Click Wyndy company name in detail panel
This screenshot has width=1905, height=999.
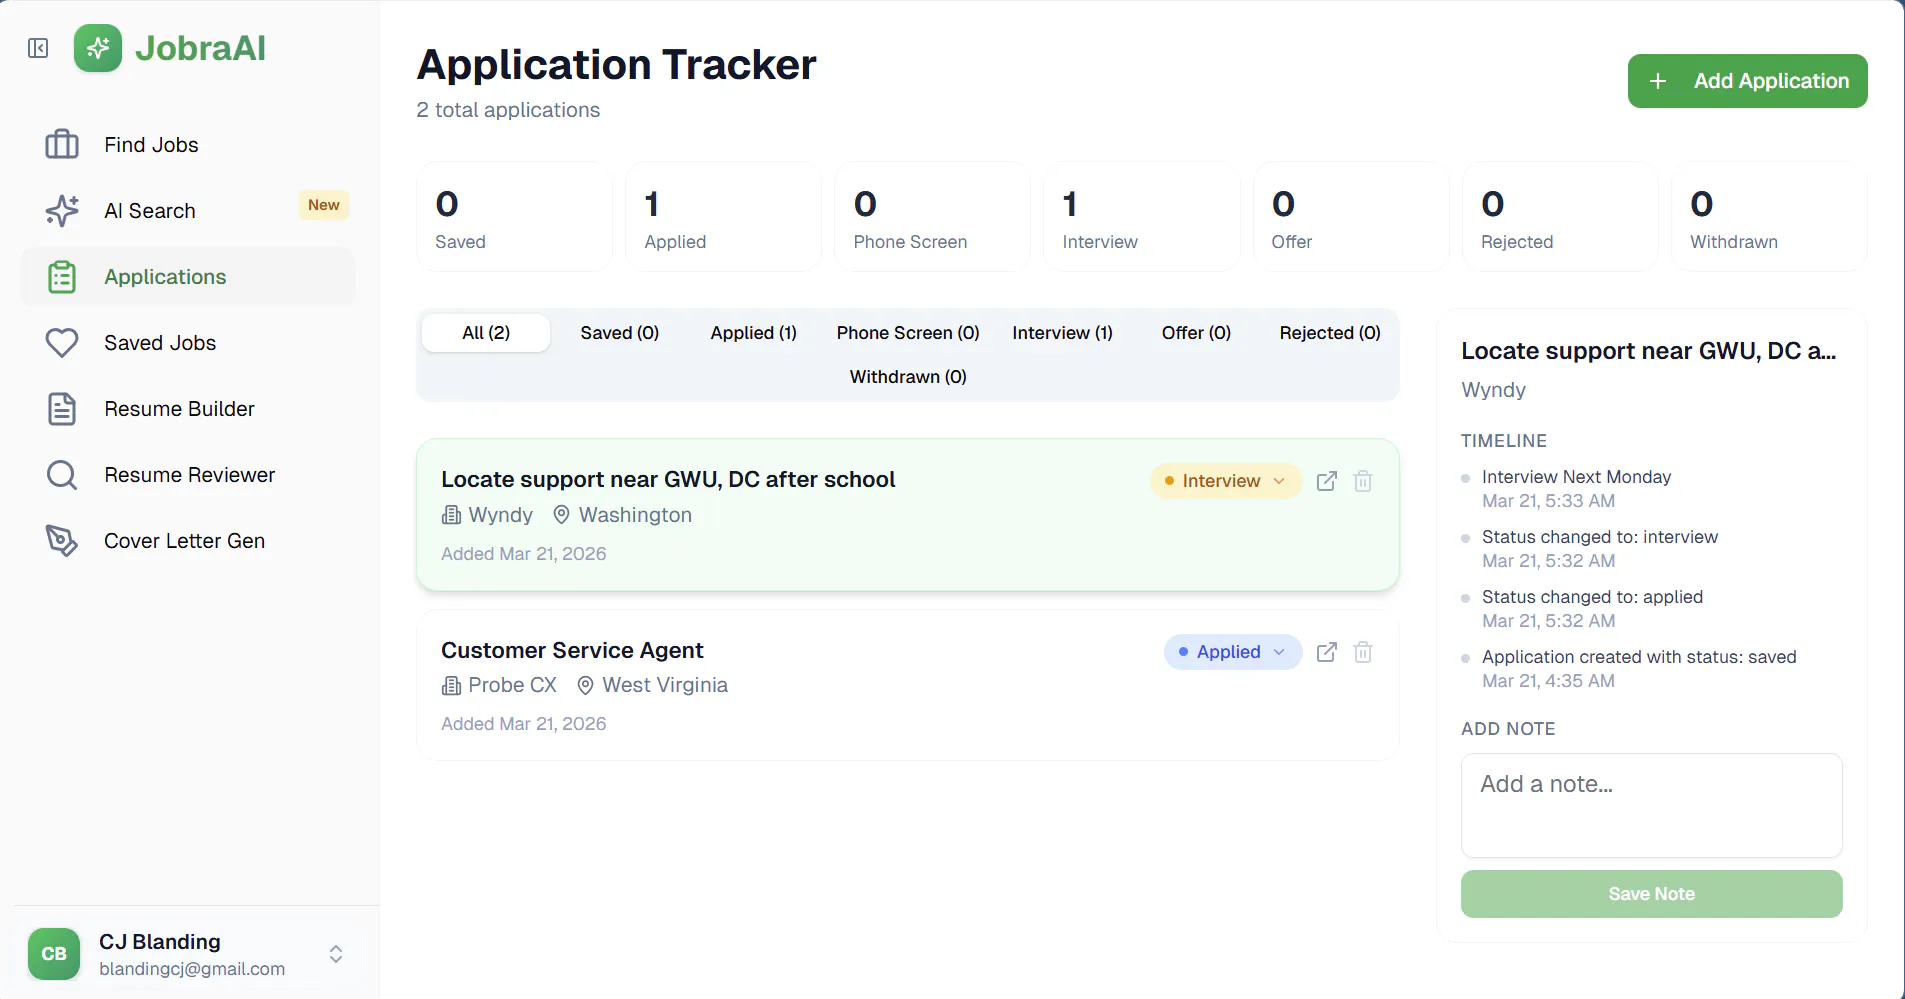(x=1493, y=390)
